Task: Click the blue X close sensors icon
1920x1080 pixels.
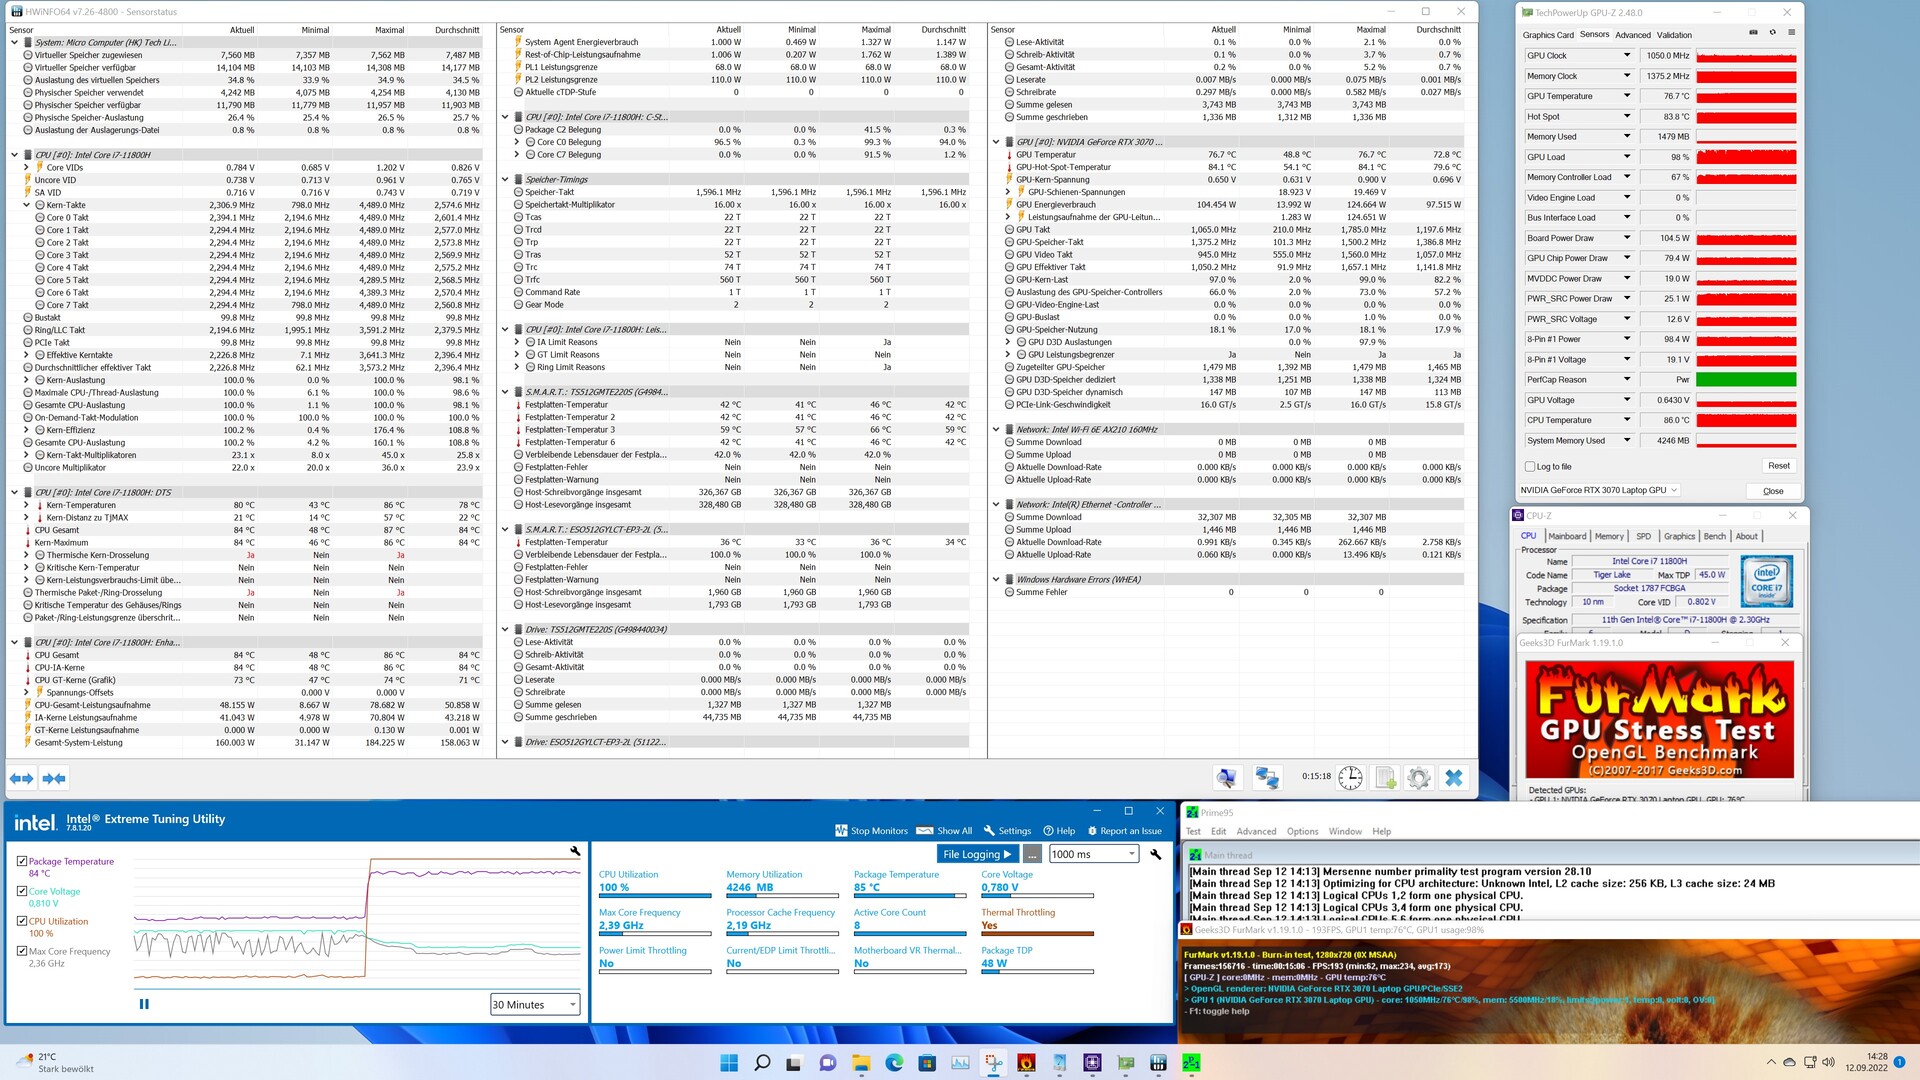Action: click(1454, 778)
